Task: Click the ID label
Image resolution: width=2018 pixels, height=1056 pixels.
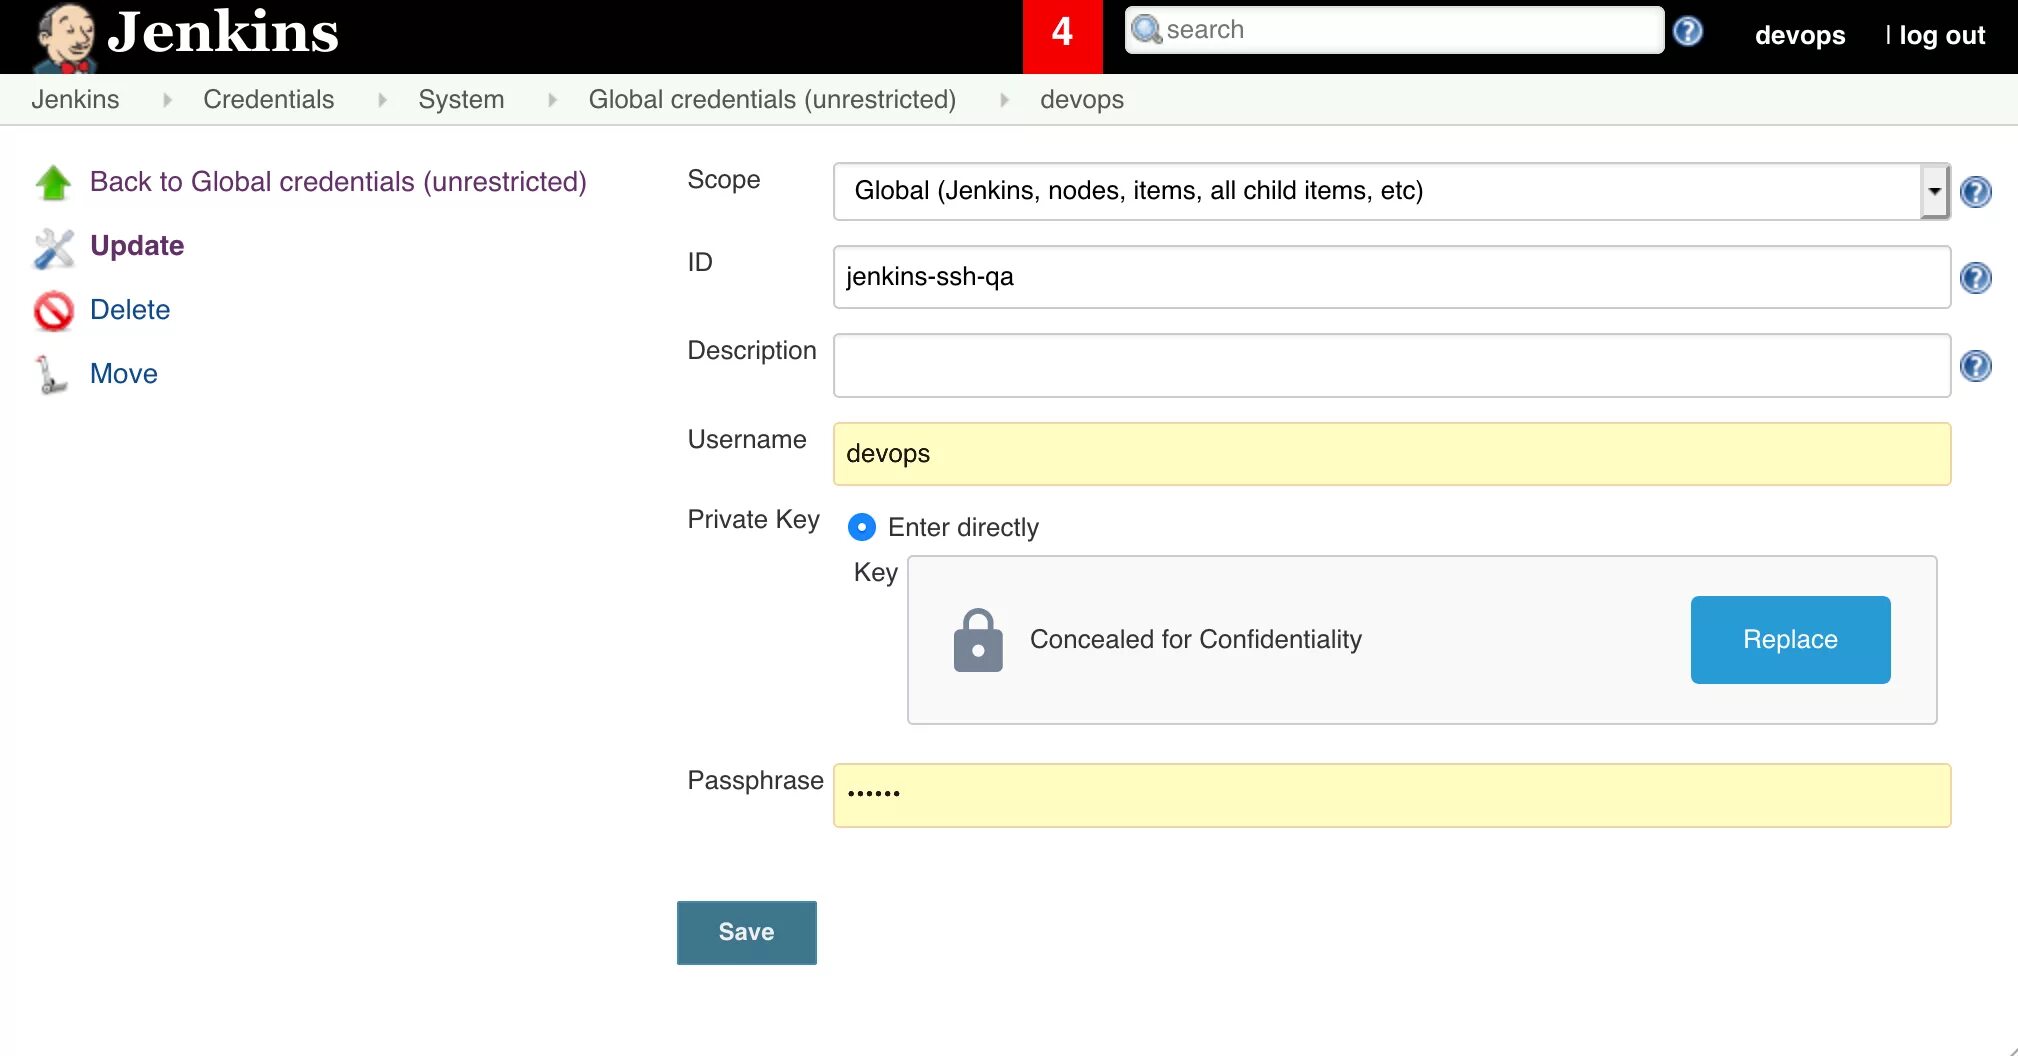Action: pos(699,263)
